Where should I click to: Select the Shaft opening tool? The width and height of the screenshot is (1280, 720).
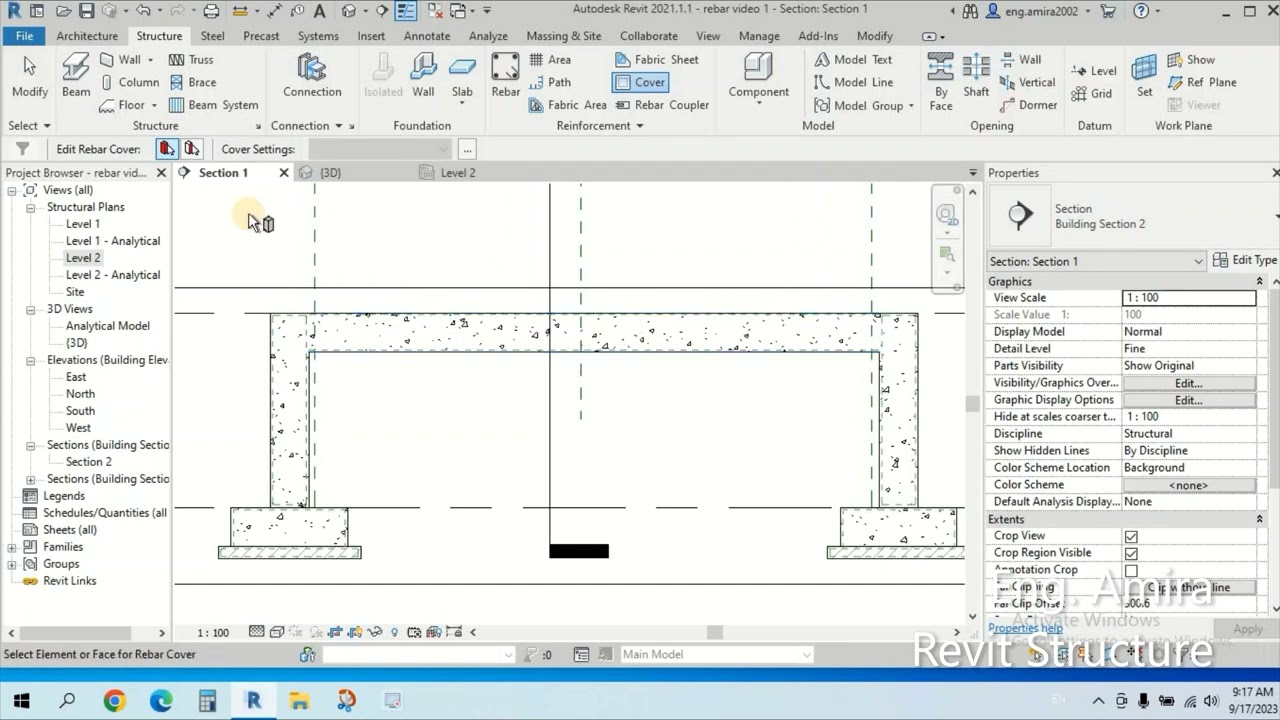click(x=976, y=76)
